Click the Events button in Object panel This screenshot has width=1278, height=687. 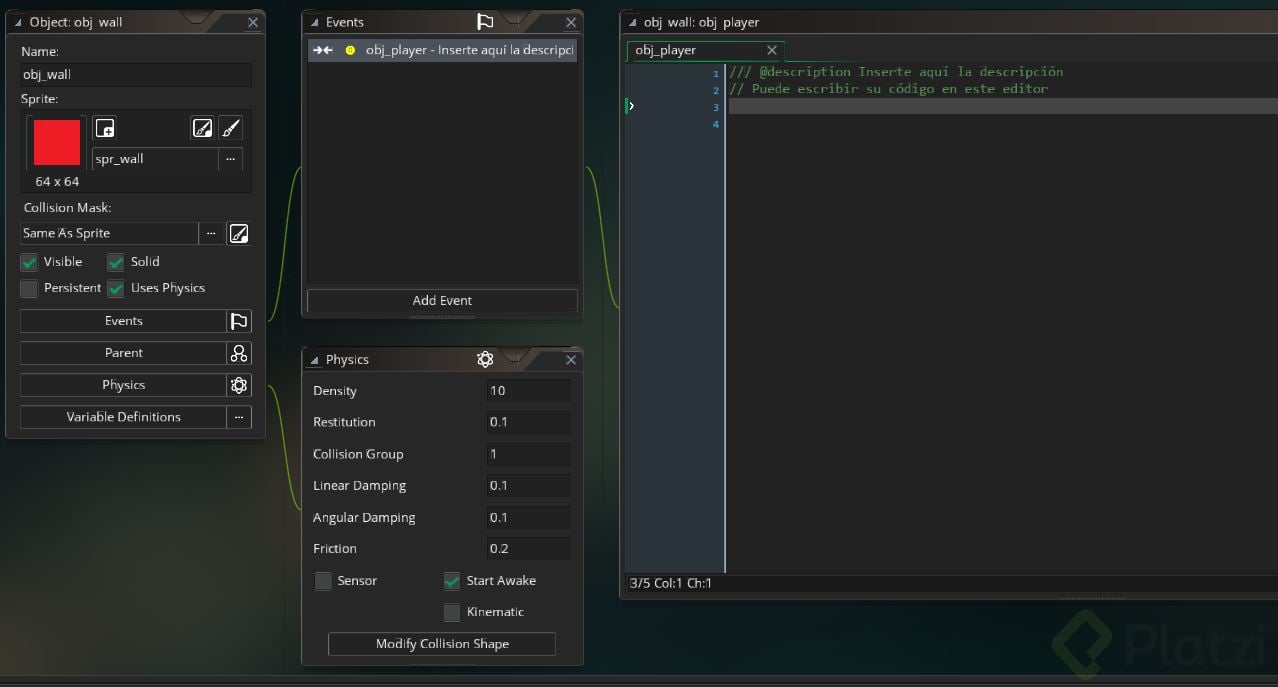[x=123, y=321]
